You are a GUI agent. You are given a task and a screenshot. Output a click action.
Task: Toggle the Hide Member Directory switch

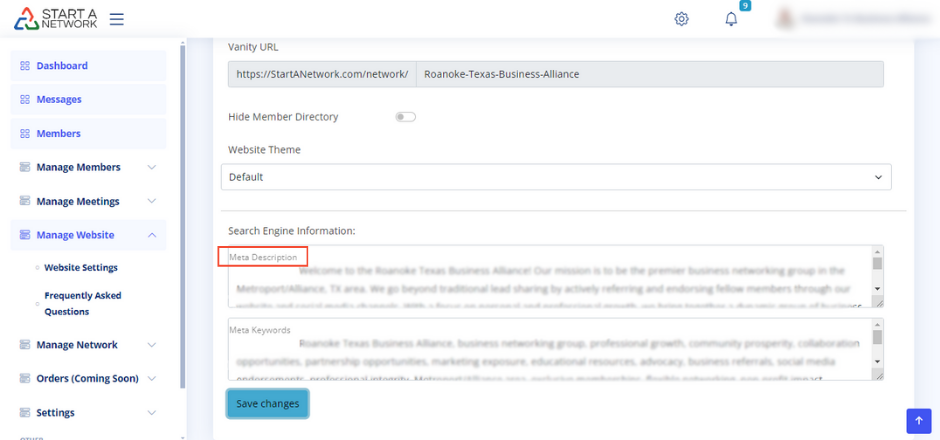(405, 117)
